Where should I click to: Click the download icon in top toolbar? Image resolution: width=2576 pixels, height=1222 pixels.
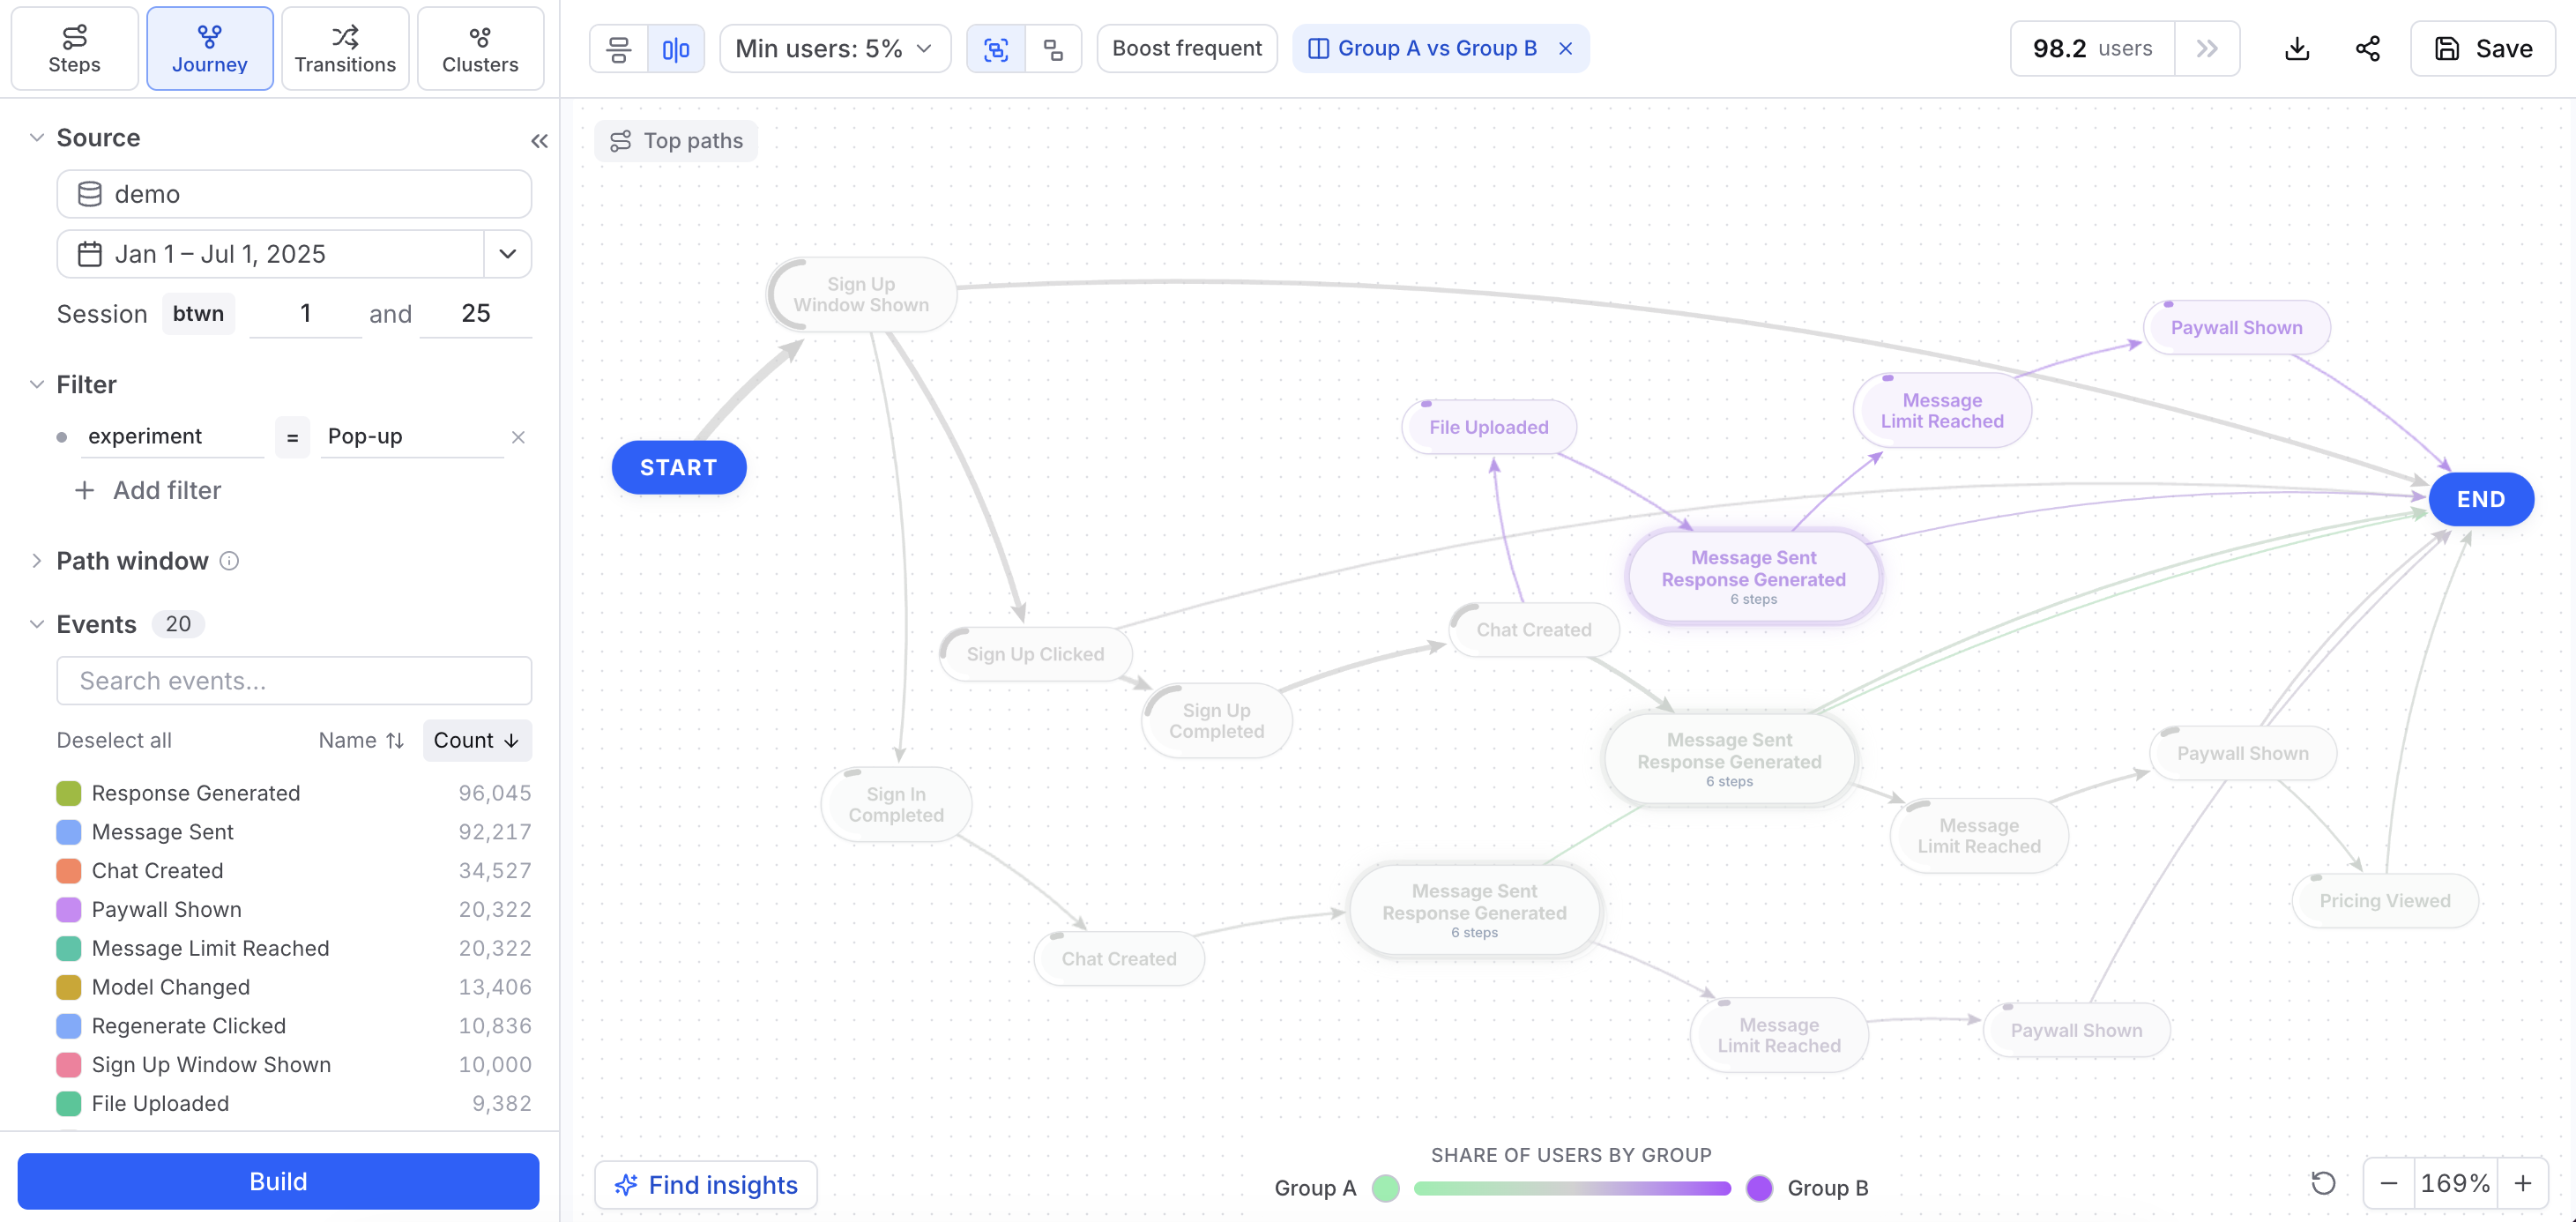pyautogui.click(x=2297, y=49)
